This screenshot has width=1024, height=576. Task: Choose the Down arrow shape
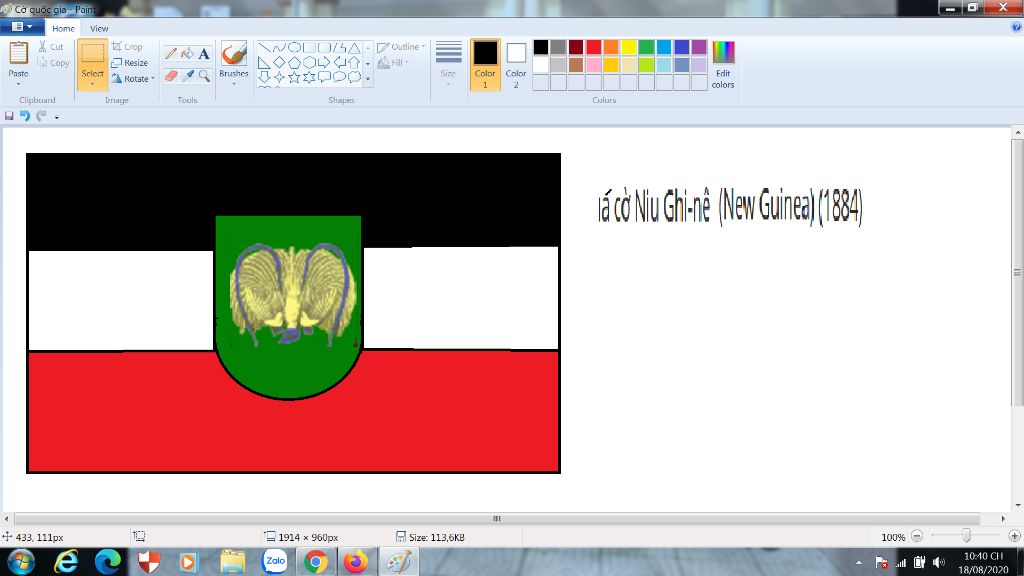click(x=264, y=78)
